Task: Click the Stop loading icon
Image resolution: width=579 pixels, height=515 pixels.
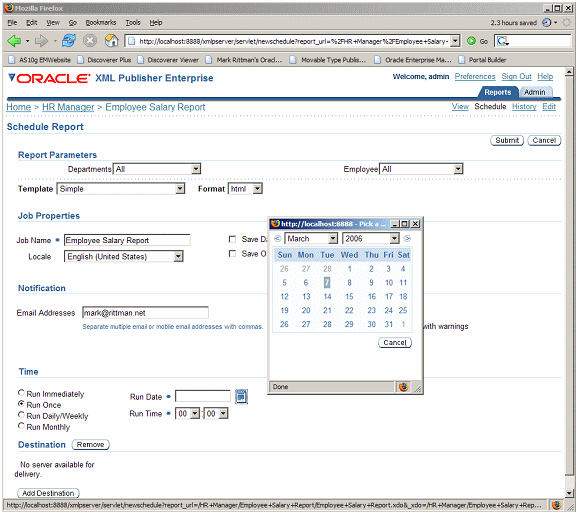Action: [89, 41]
